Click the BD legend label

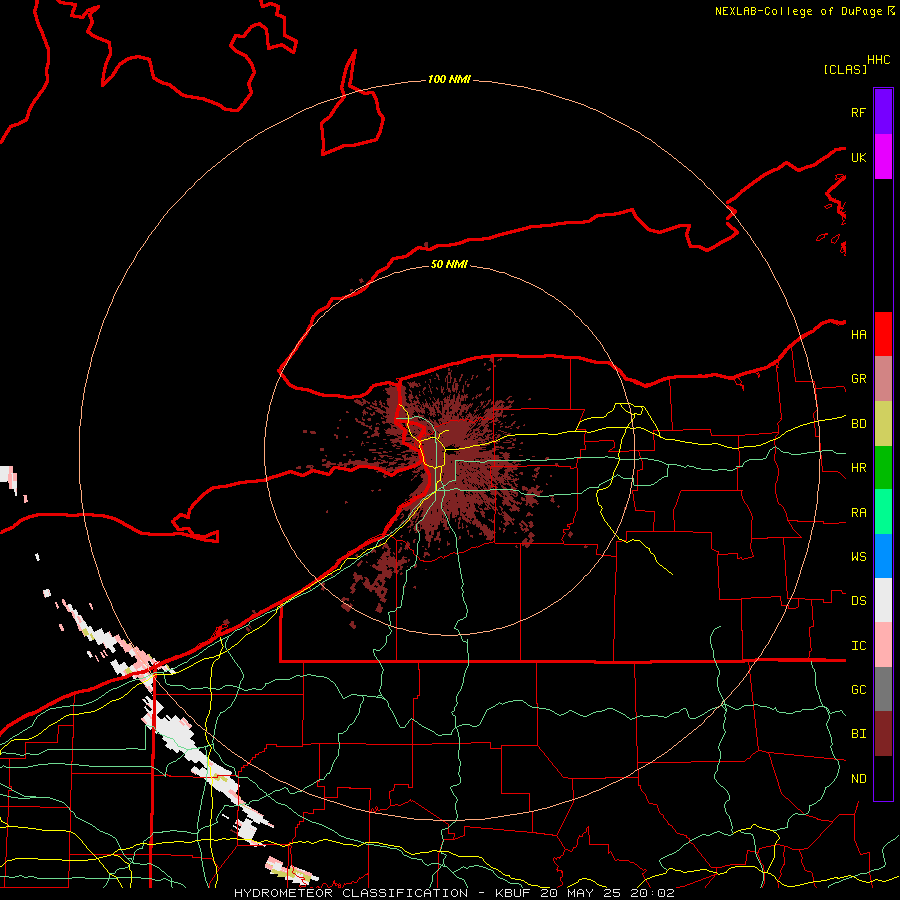click(x=858, y=424)
